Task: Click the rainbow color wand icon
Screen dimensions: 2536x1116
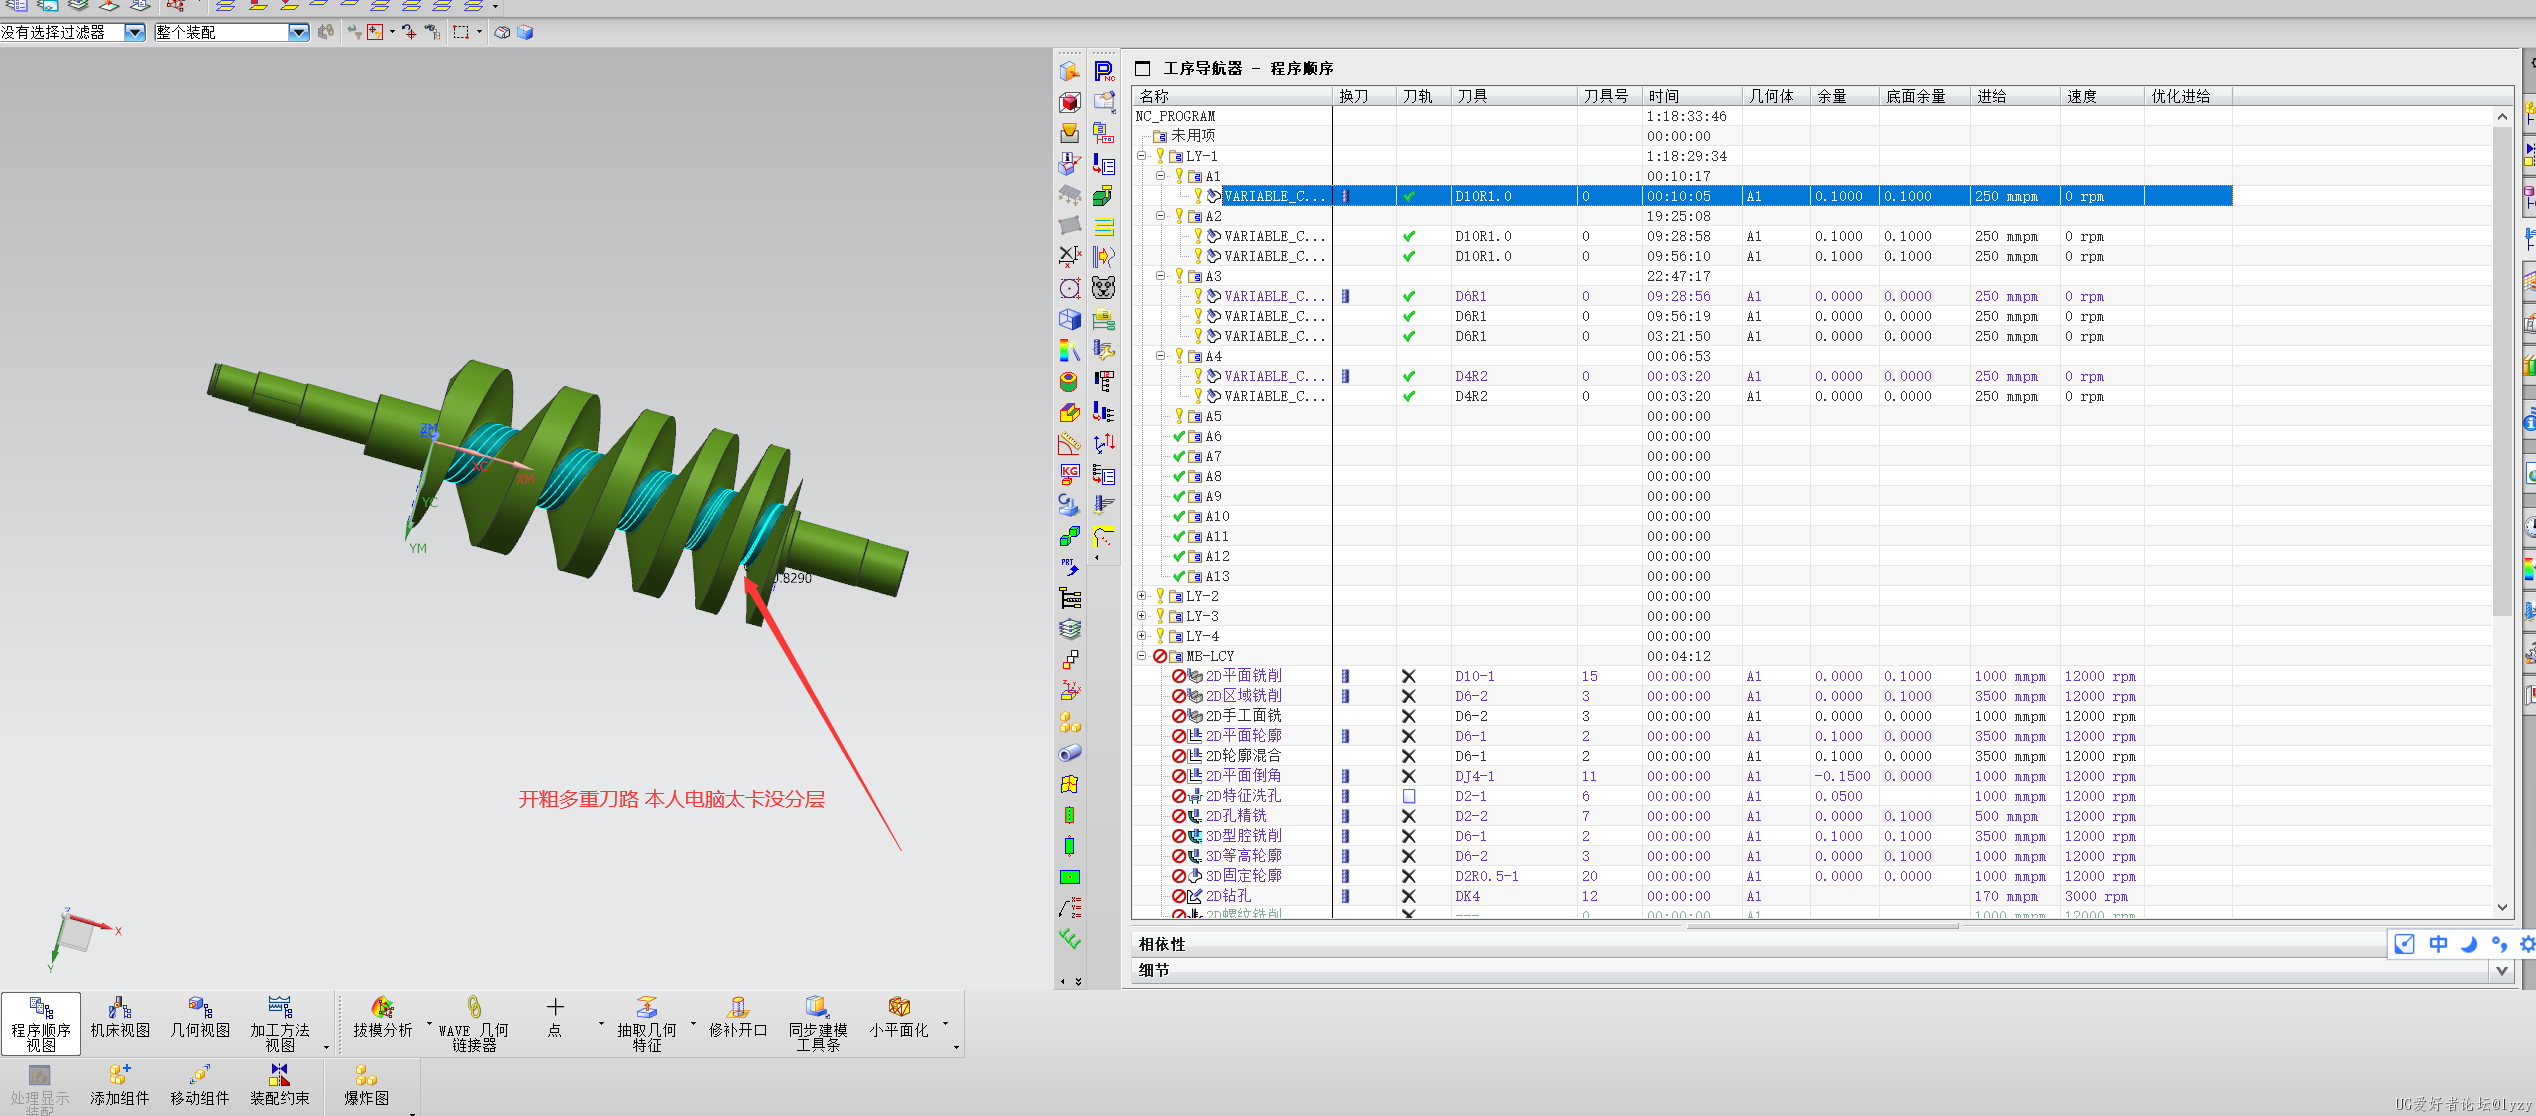Action: coord(1070,351)
